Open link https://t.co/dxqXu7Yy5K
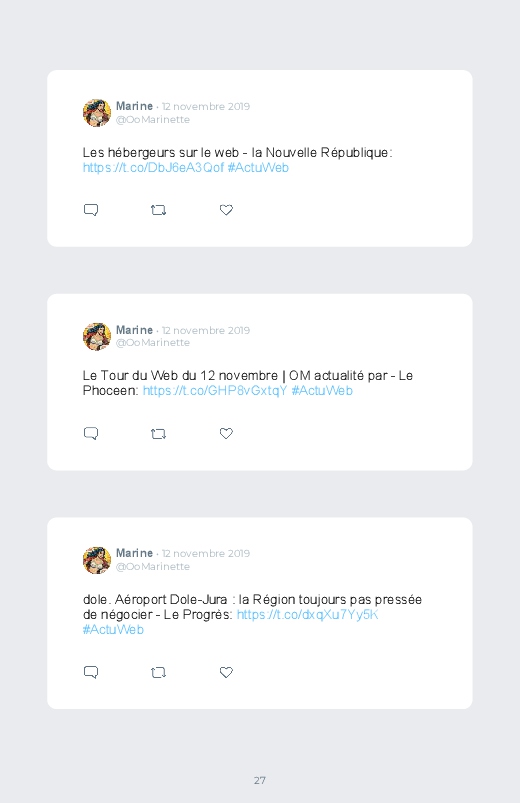This screenshot has width=520, height=803. point(307,615)
